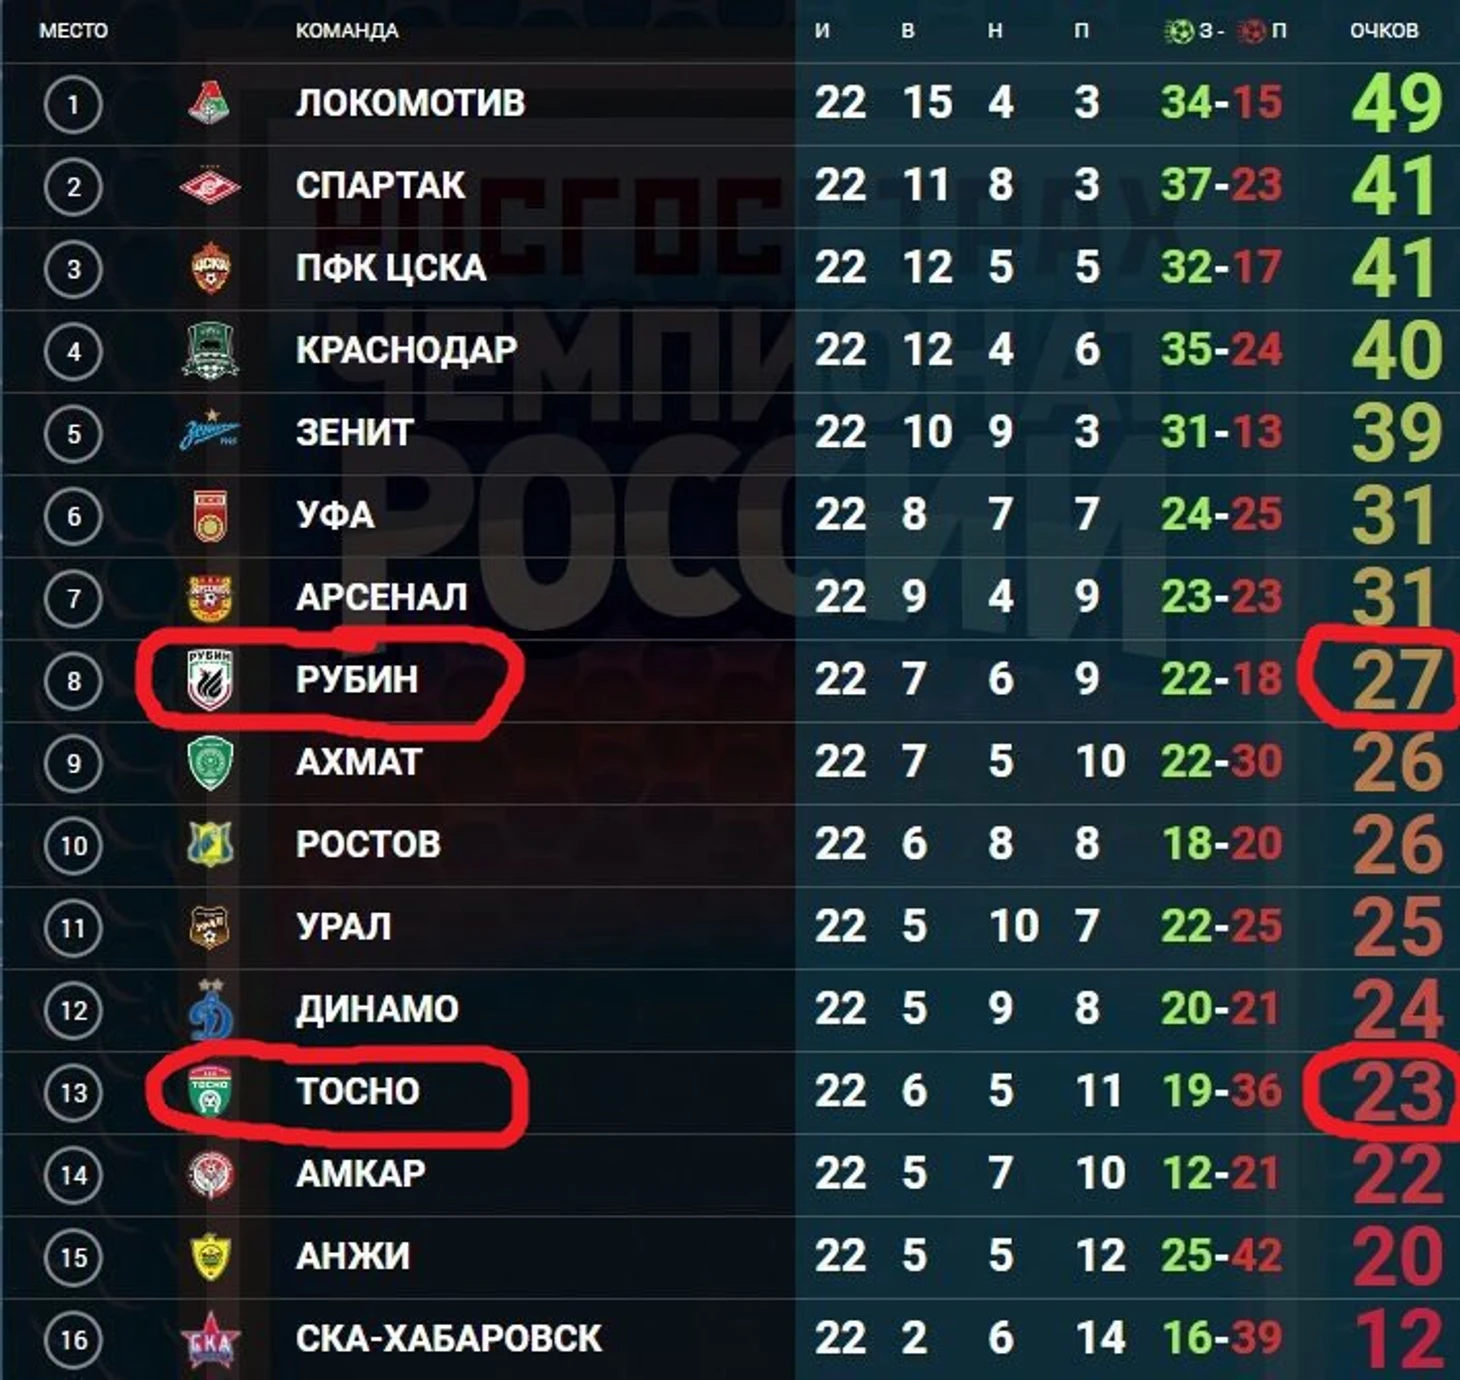
Task: Select the Rostov club crest
Action: (x=210, y=844)
